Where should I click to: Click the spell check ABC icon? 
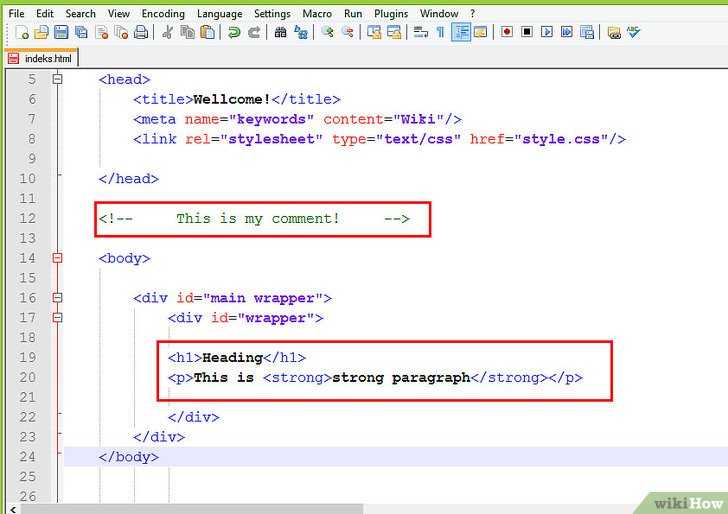pyautogui.click(x=633, y=32)
